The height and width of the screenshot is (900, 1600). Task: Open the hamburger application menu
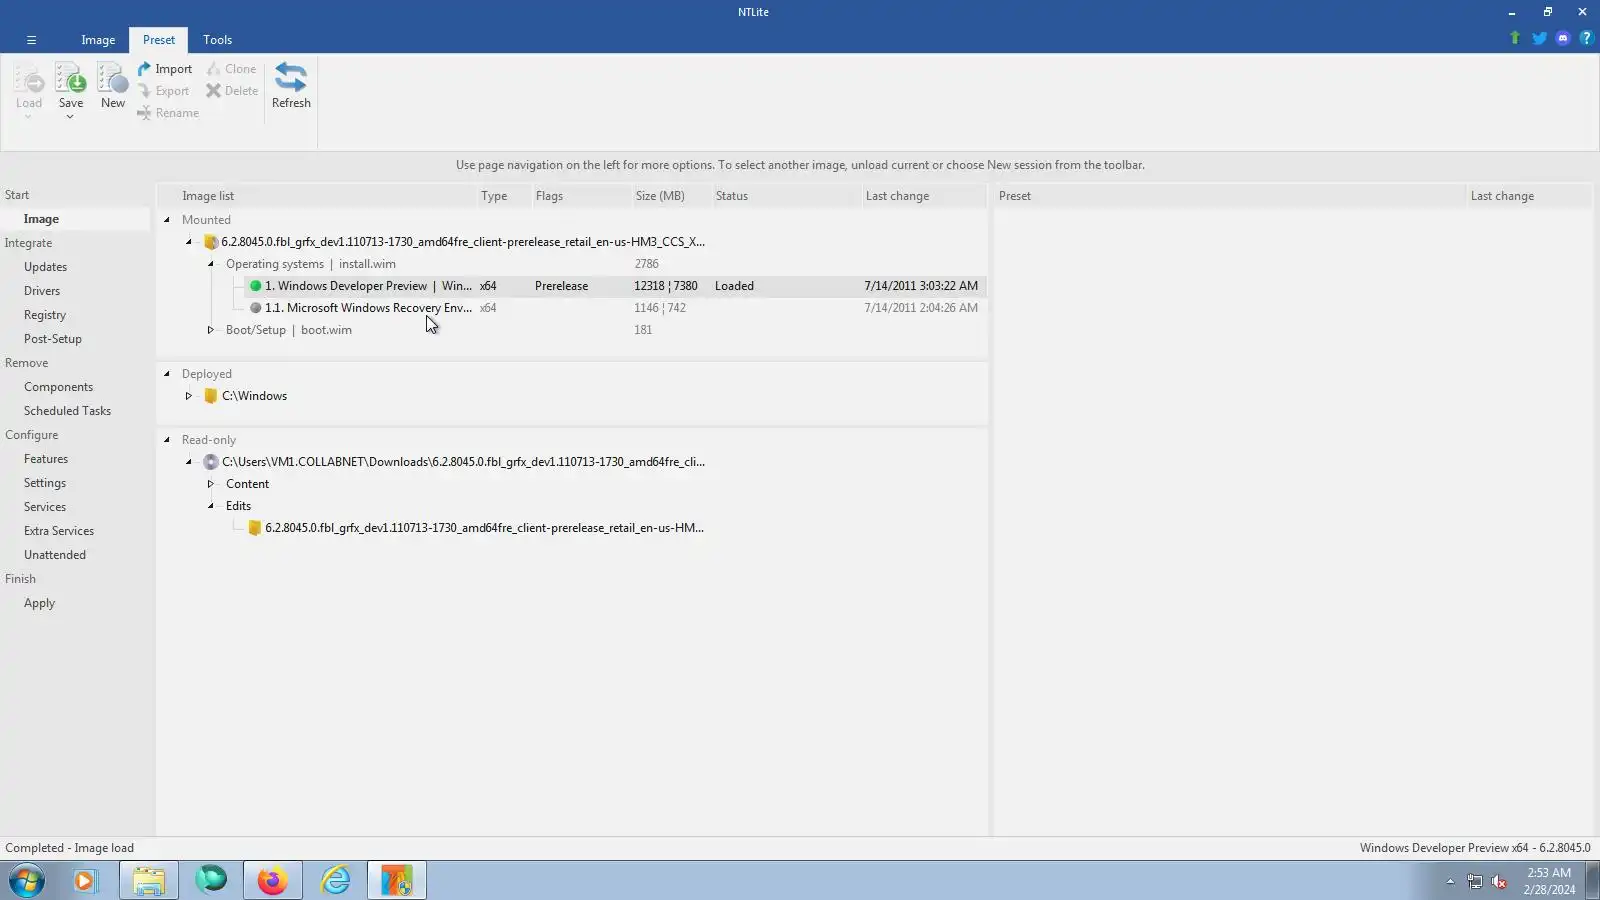coord(31,40)
